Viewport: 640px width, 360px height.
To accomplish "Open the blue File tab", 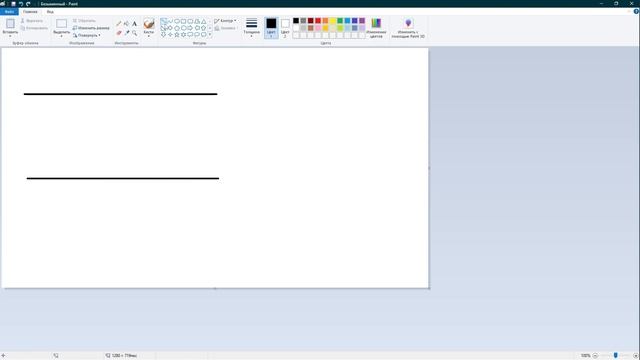I will tap(9, 11).
